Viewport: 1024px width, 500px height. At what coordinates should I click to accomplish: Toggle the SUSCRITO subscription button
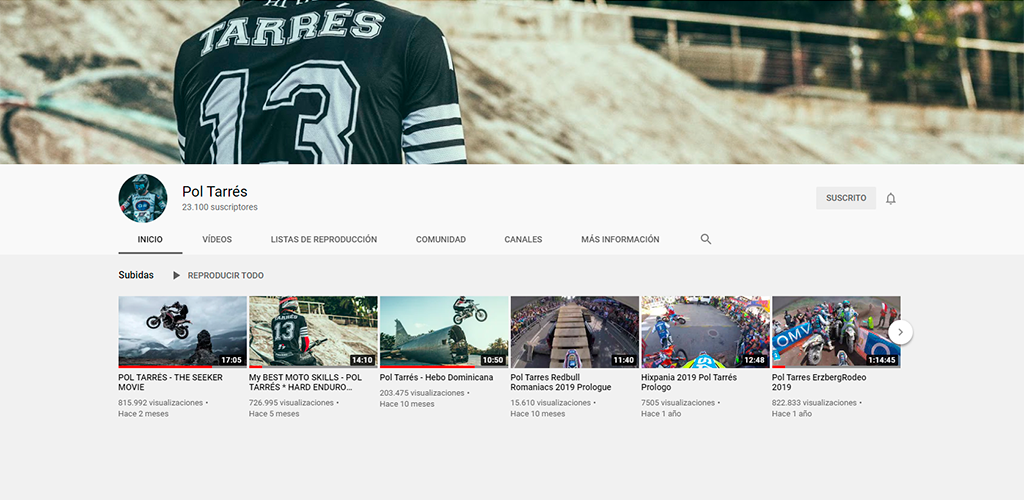(846, 198)
